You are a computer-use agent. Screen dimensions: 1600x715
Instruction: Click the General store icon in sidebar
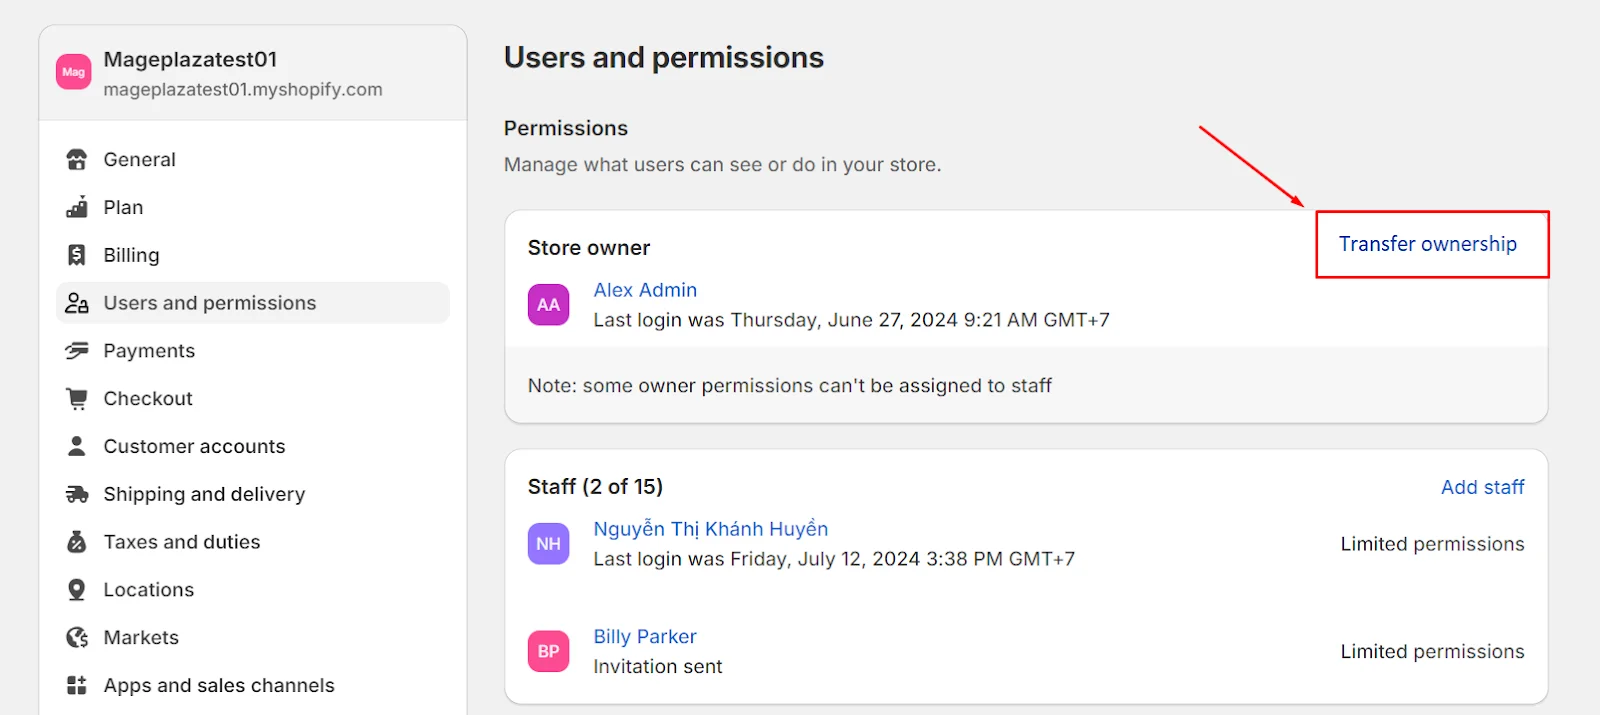[x=77, y=160]
